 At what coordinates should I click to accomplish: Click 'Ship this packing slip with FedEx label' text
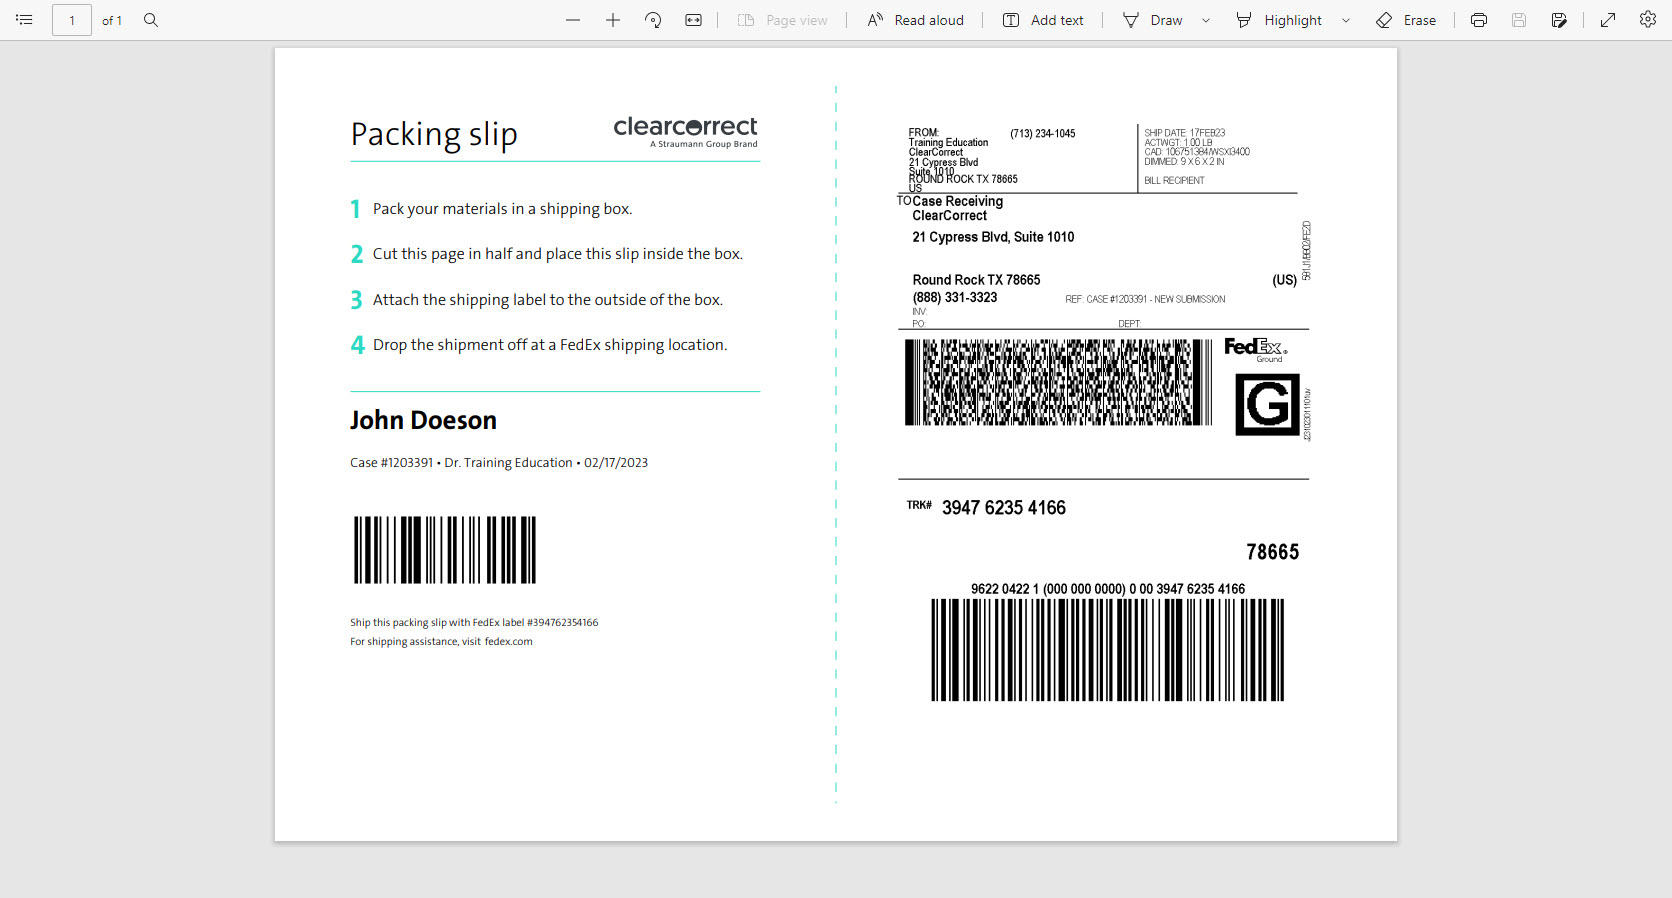click(474, 623)
